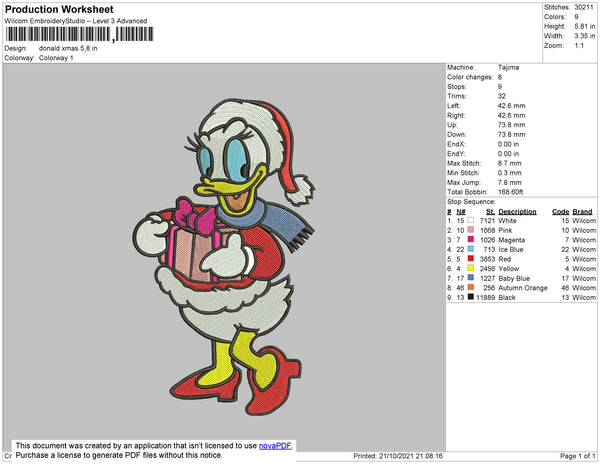
Task: Click the Stitches value 30211
Action: [584, 7]
